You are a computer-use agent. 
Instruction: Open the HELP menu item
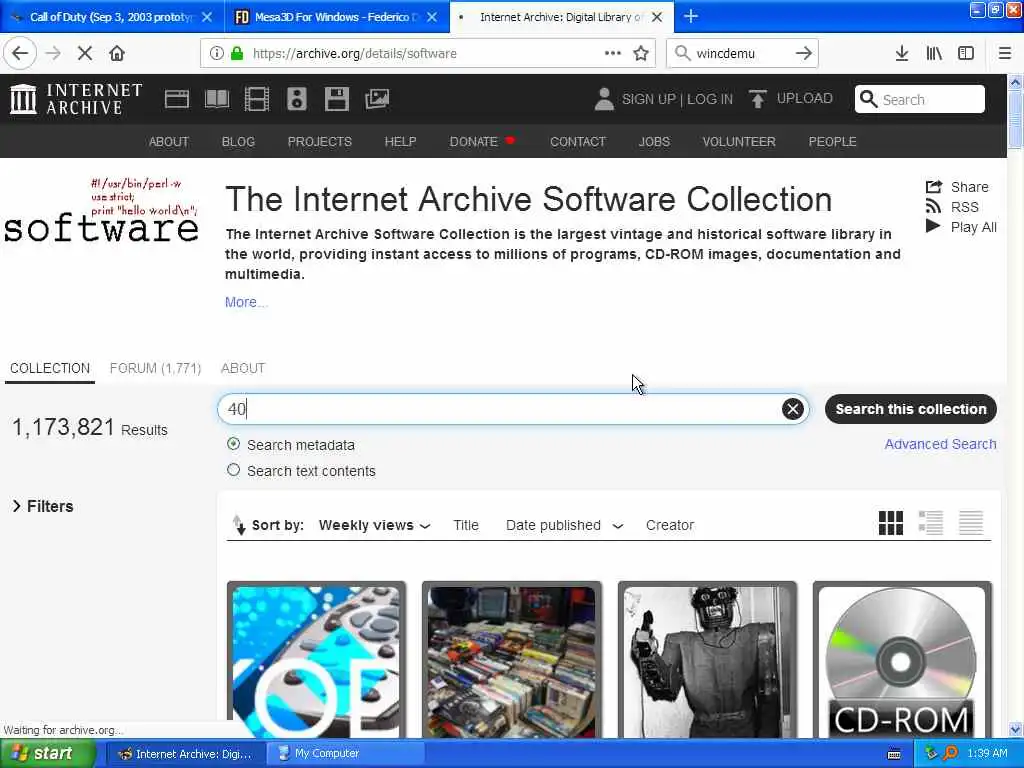(400, 142)
